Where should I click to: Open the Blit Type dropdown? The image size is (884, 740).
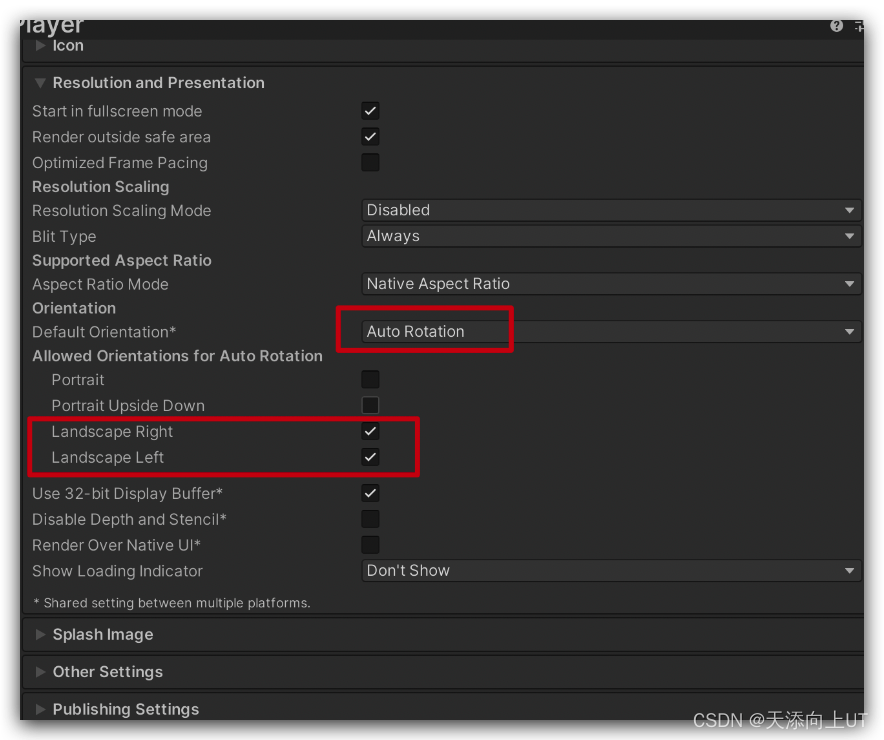pyautogui.click(x=611, y=236)
